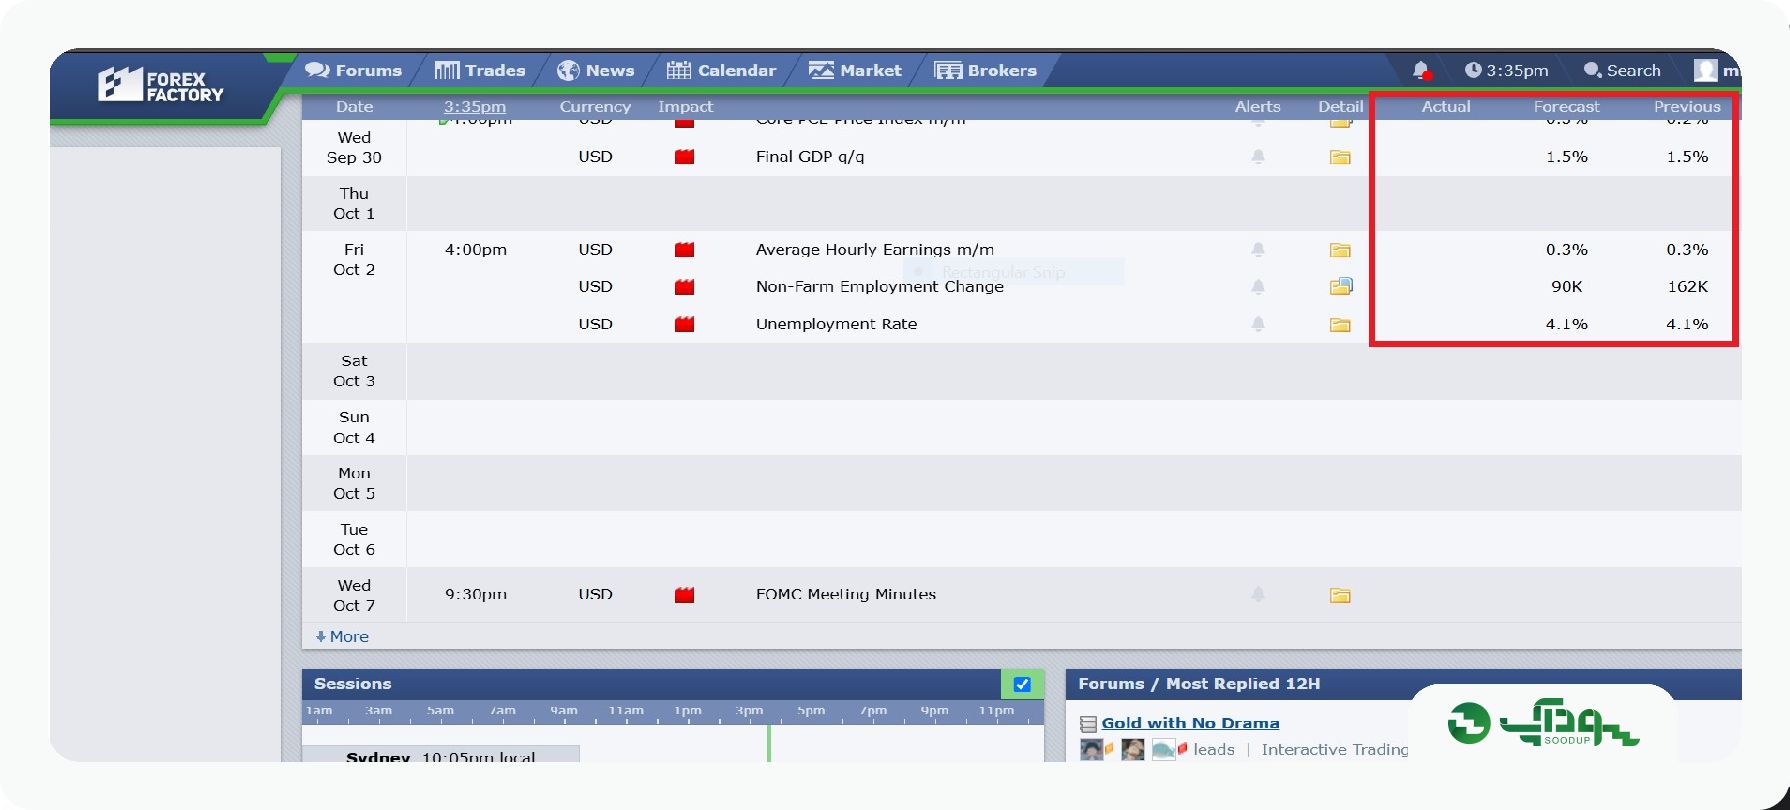The width and height of the screenshot is (1790, 810).
Task: Open detail folder for Final GDP q/q
Action: 1340,157
